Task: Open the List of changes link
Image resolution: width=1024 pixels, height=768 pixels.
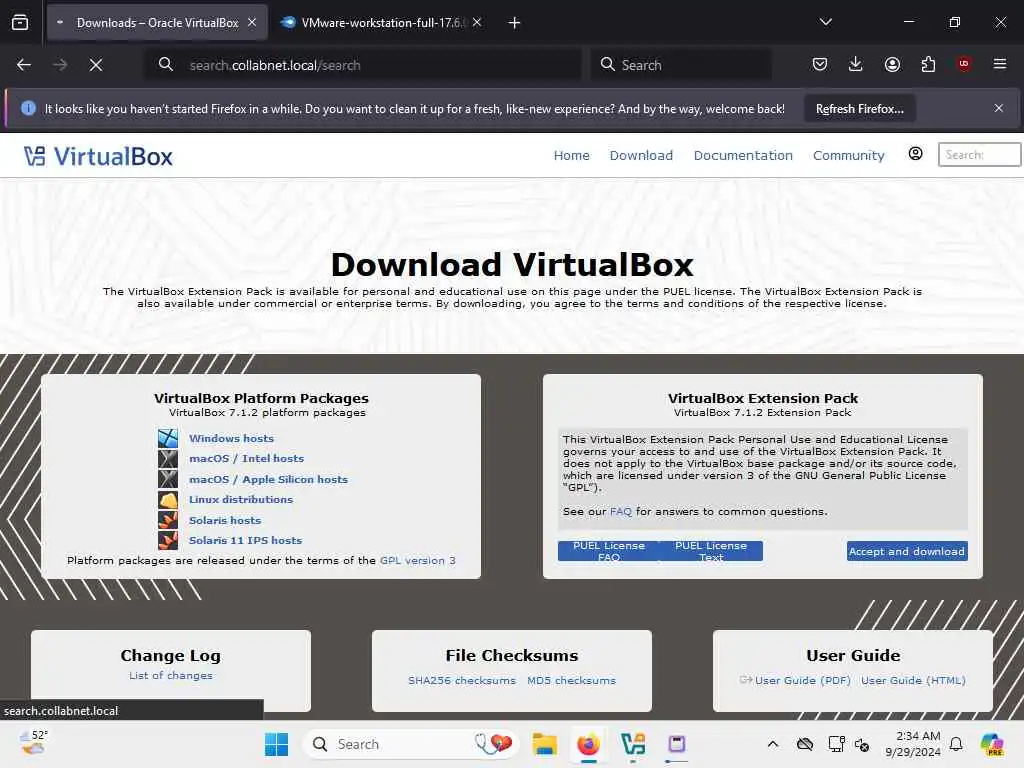Action: point(170,675)
